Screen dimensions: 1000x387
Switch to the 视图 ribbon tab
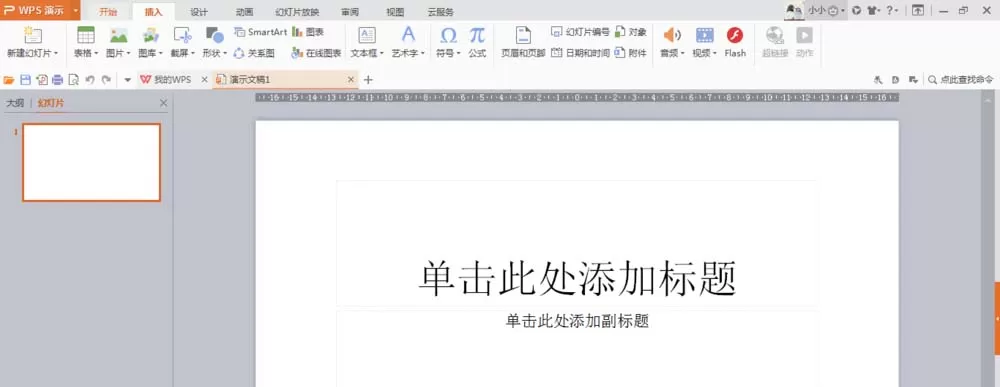coord(395,12)
